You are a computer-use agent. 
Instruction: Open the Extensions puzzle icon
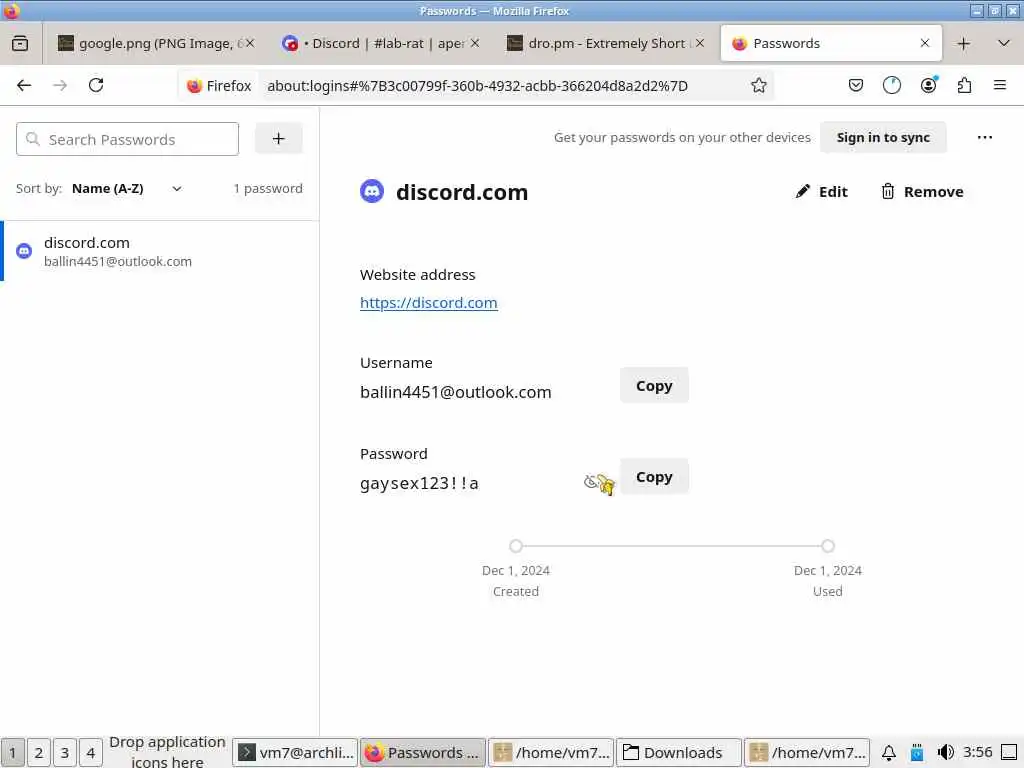964,86
